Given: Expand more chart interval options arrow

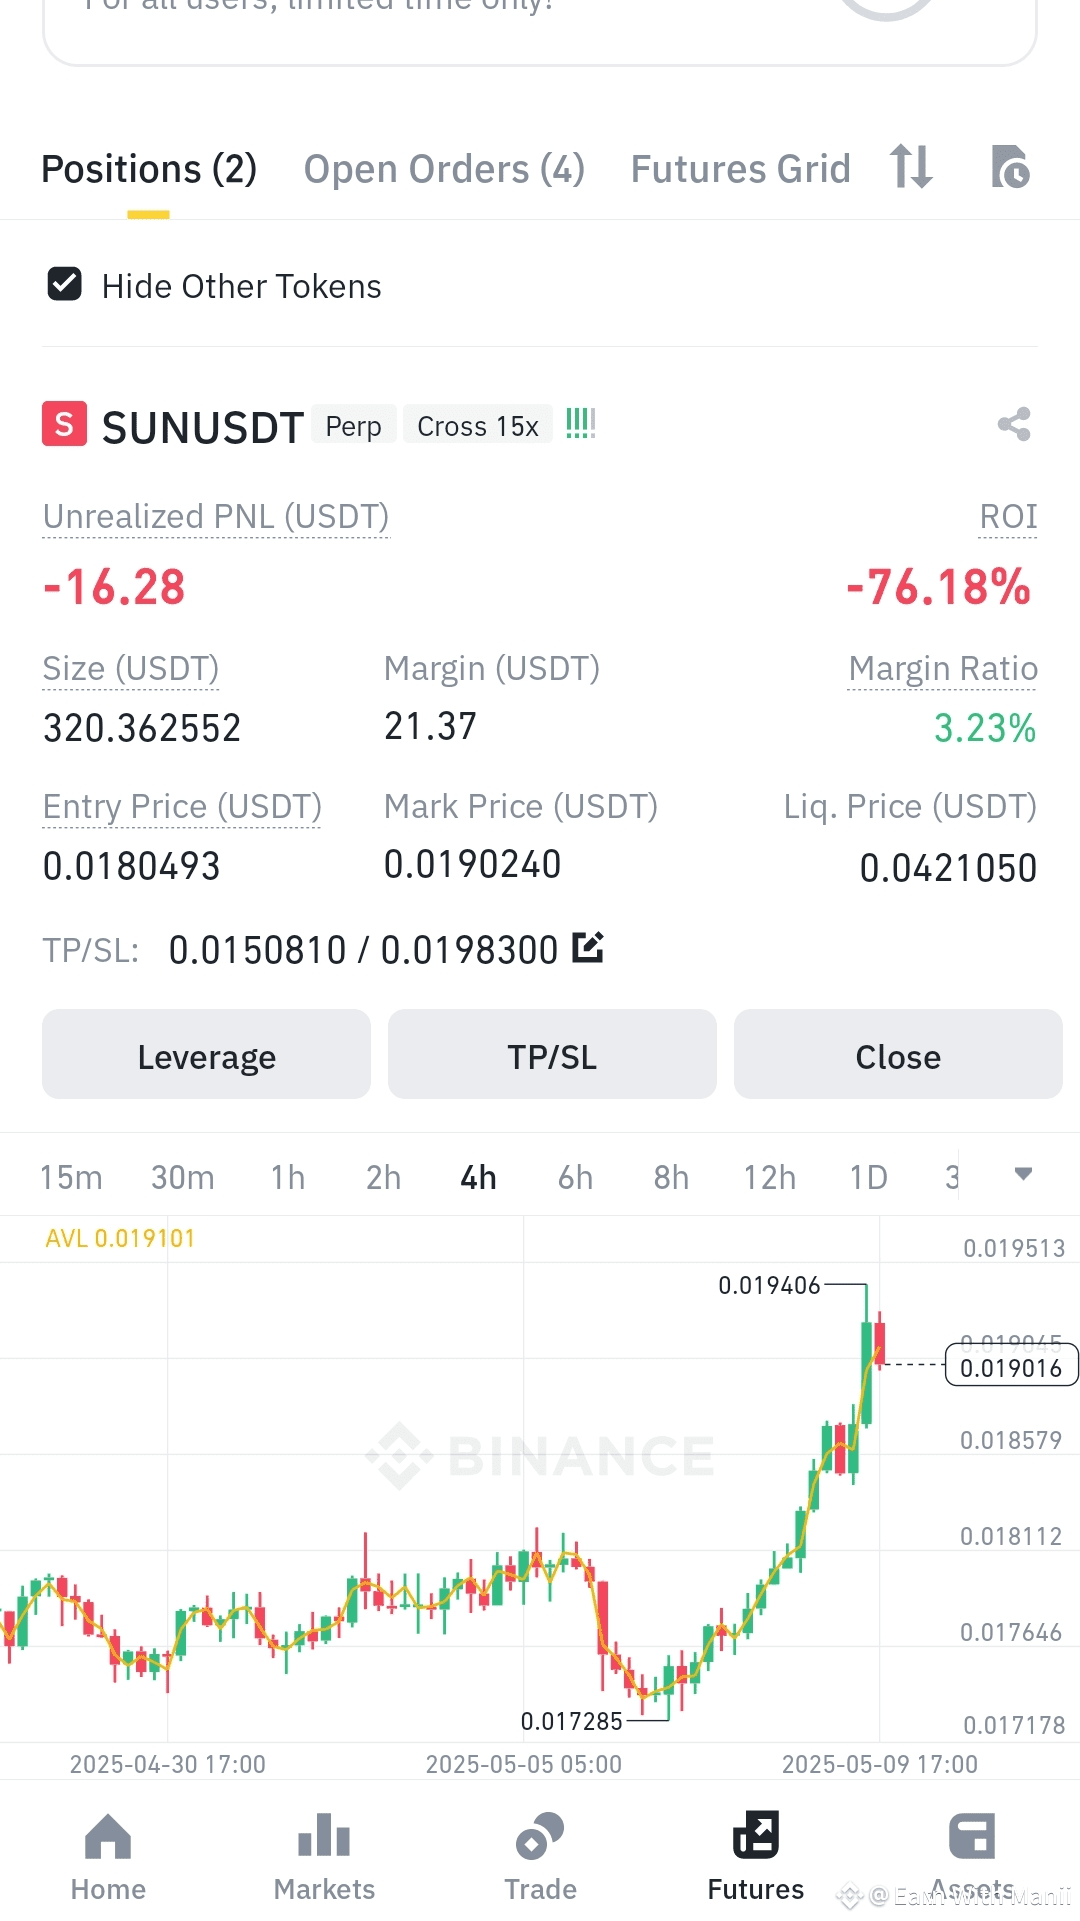Looking at the screenshot, I should (1023, 1174).
